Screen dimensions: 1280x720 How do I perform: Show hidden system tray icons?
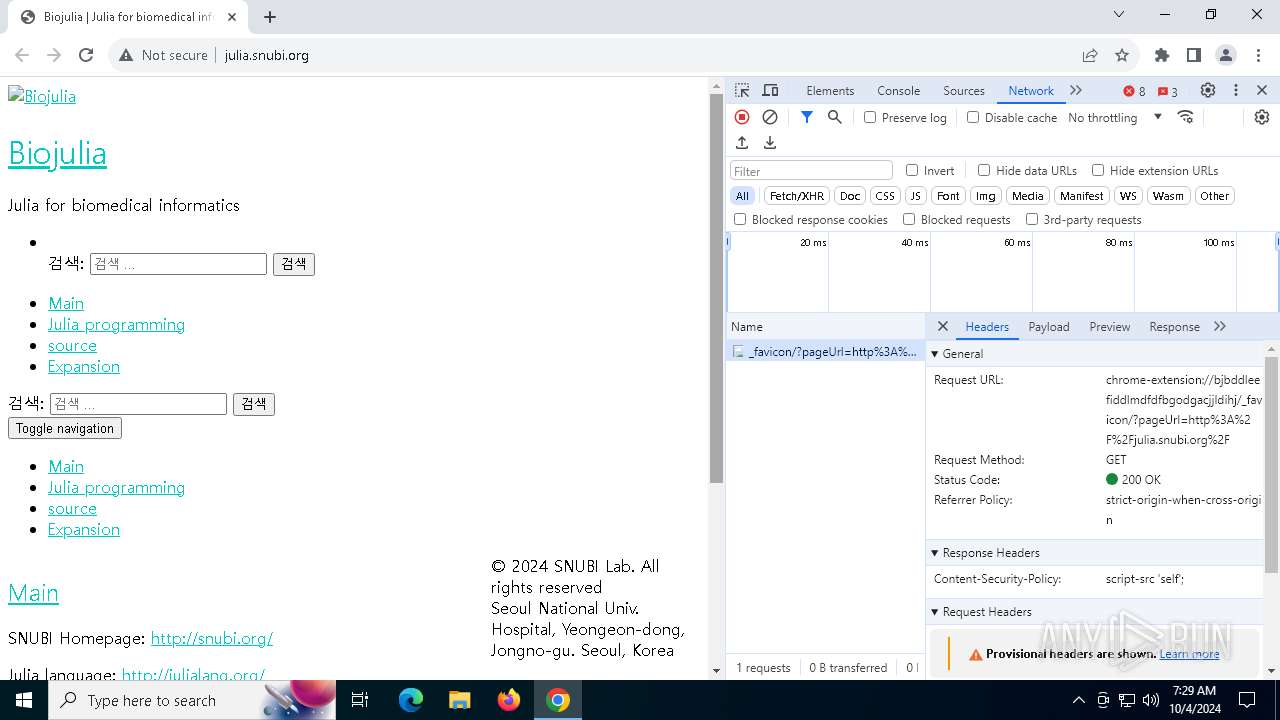(1078, 700)
